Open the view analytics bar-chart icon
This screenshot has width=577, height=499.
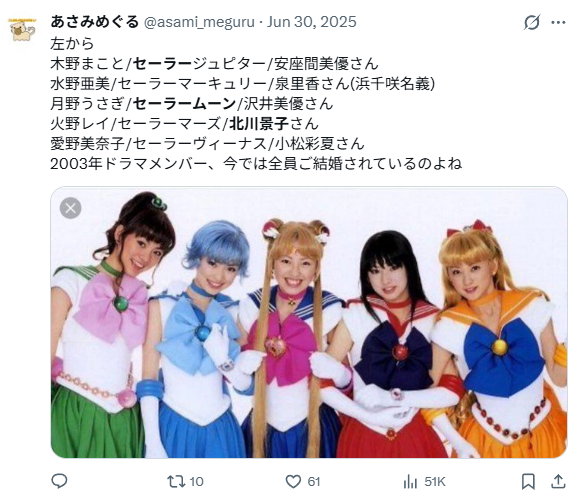(x=410, y=481)
